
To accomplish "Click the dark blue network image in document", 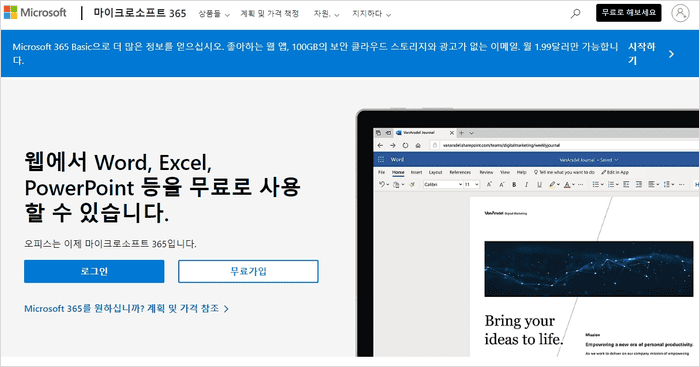I will 589,269.
